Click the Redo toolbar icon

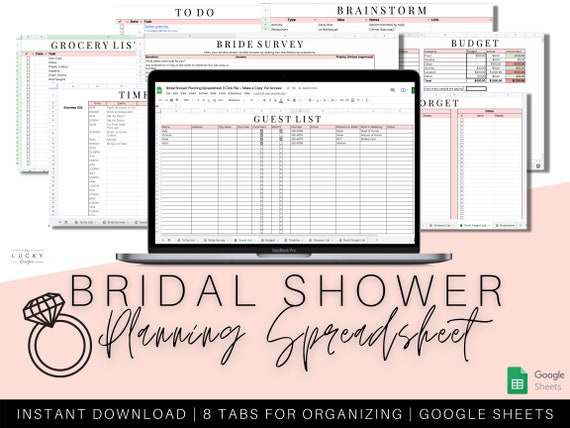coord(166,100)
